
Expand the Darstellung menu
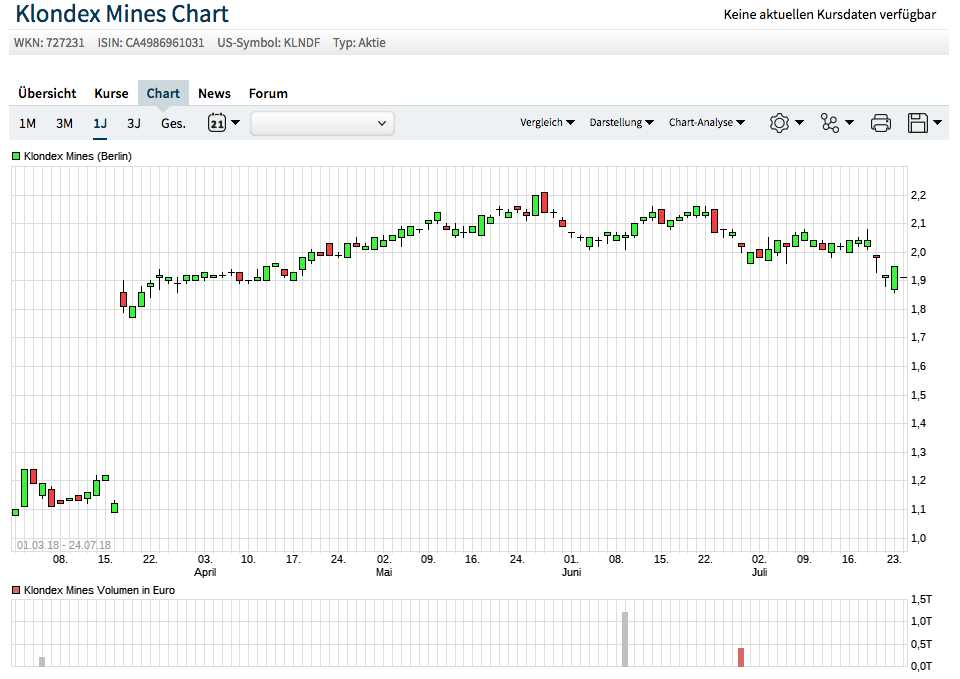(621, 123)
